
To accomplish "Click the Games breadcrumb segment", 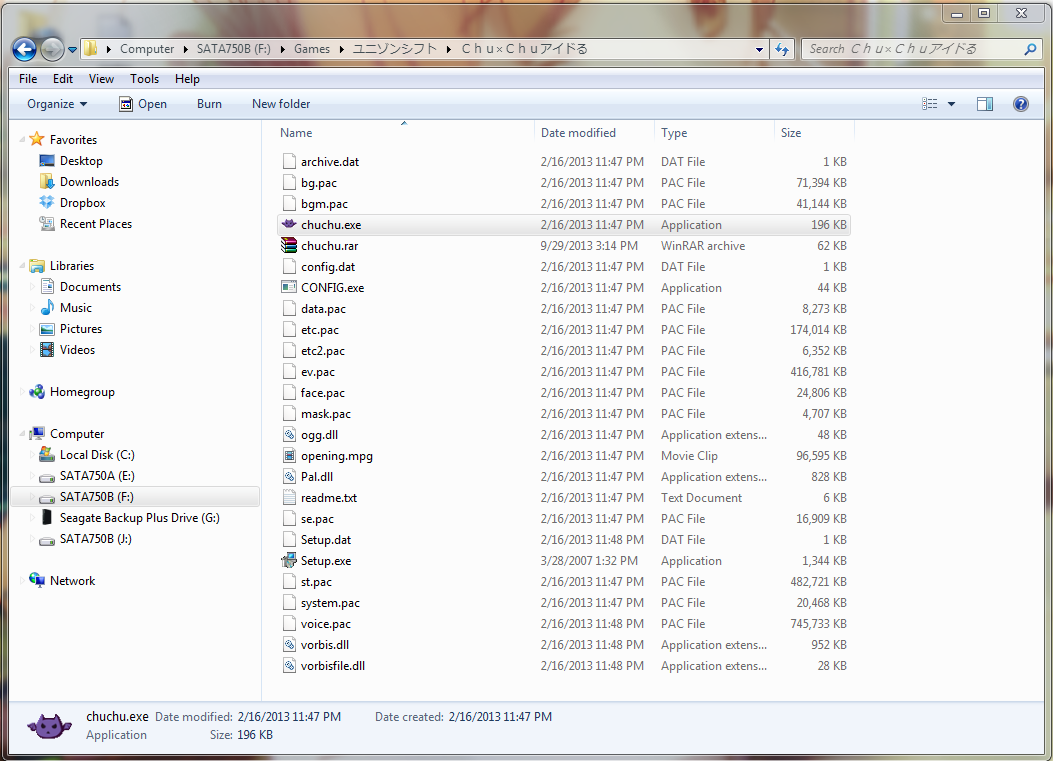I will 312,49.
